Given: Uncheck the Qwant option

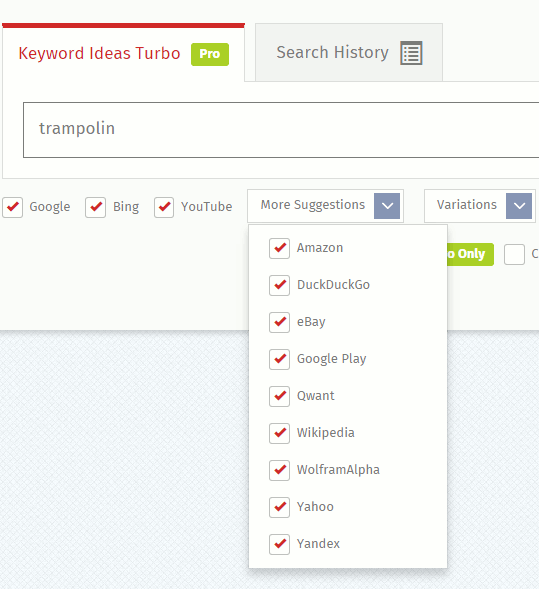Looking at the screenshot, I should [x=279, y=396].
